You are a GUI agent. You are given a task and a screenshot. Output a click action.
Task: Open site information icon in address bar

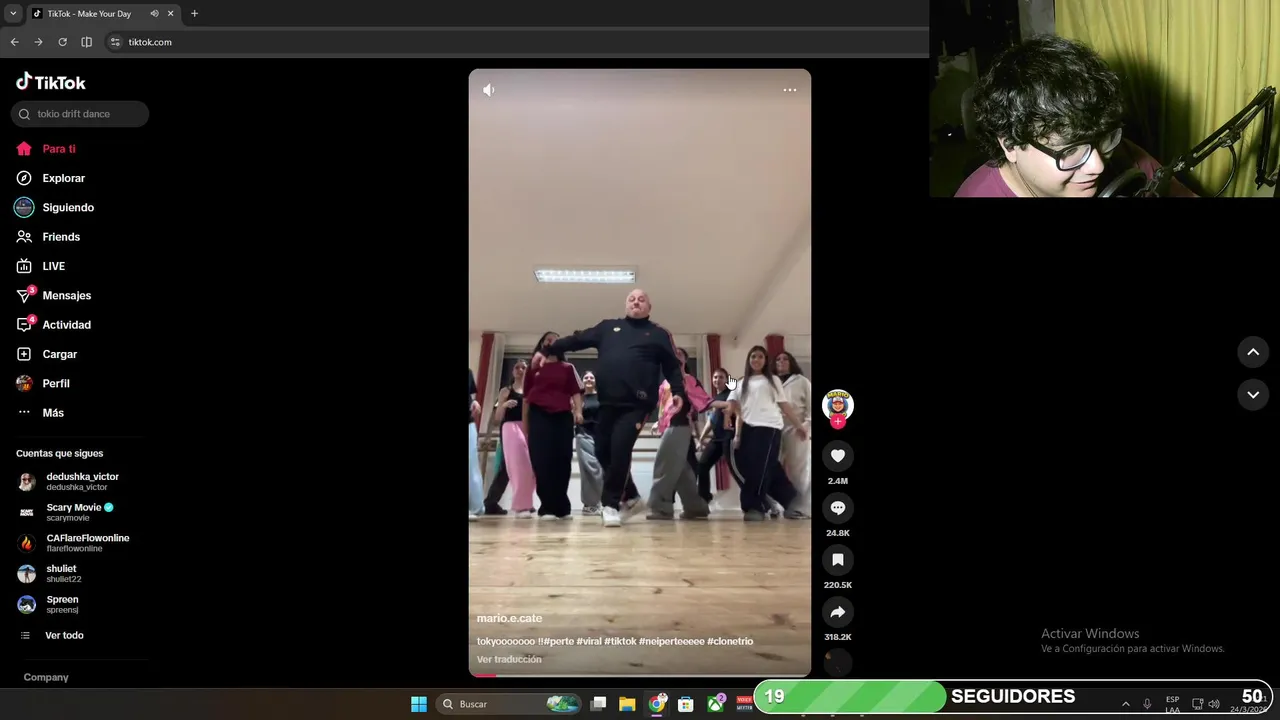pyautogui.click(x=115, y=42)
